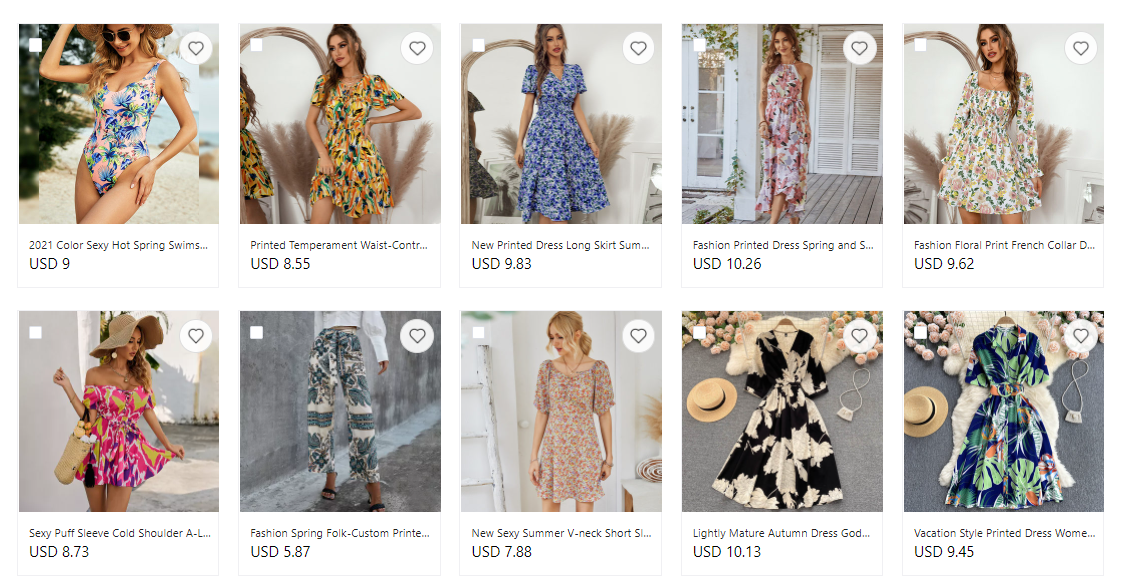Viewport: 1123px width, 583px height.
Task: Heart the Lightly Mature Autumn Dress
Action: (x=859, y=336)
